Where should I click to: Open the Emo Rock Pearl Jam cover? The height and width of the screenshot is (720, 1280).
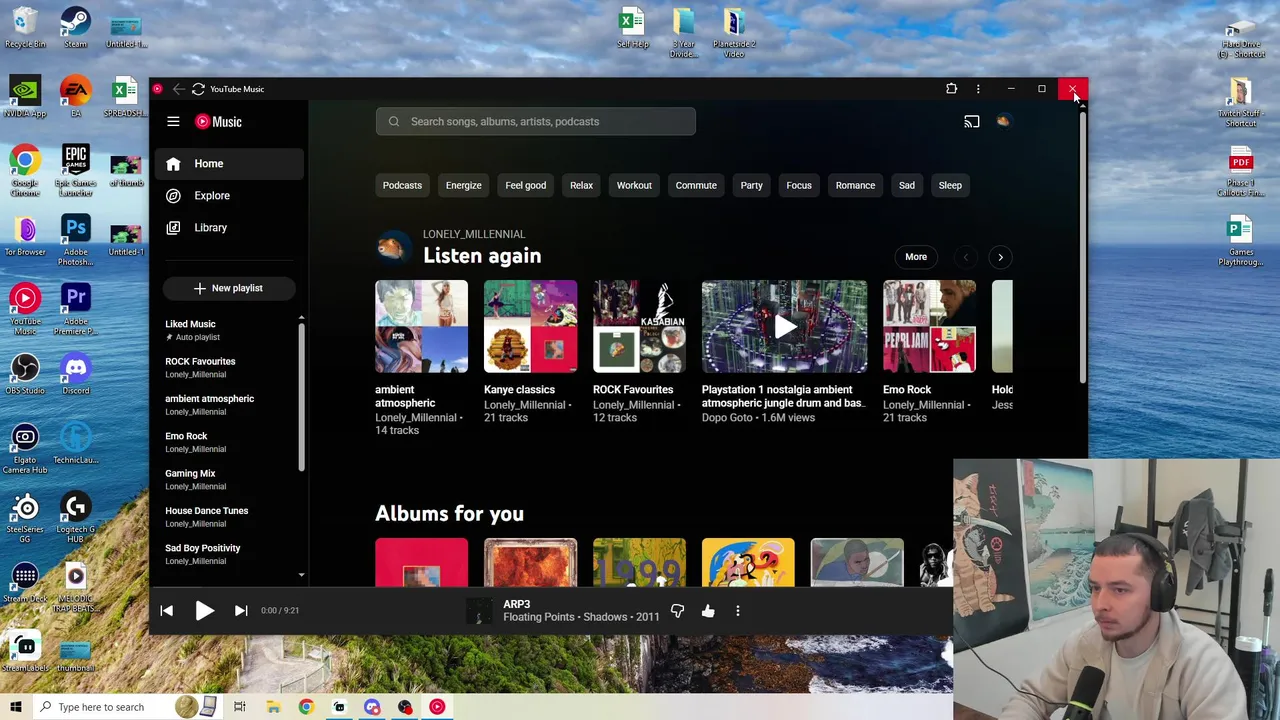coord(929,327)
